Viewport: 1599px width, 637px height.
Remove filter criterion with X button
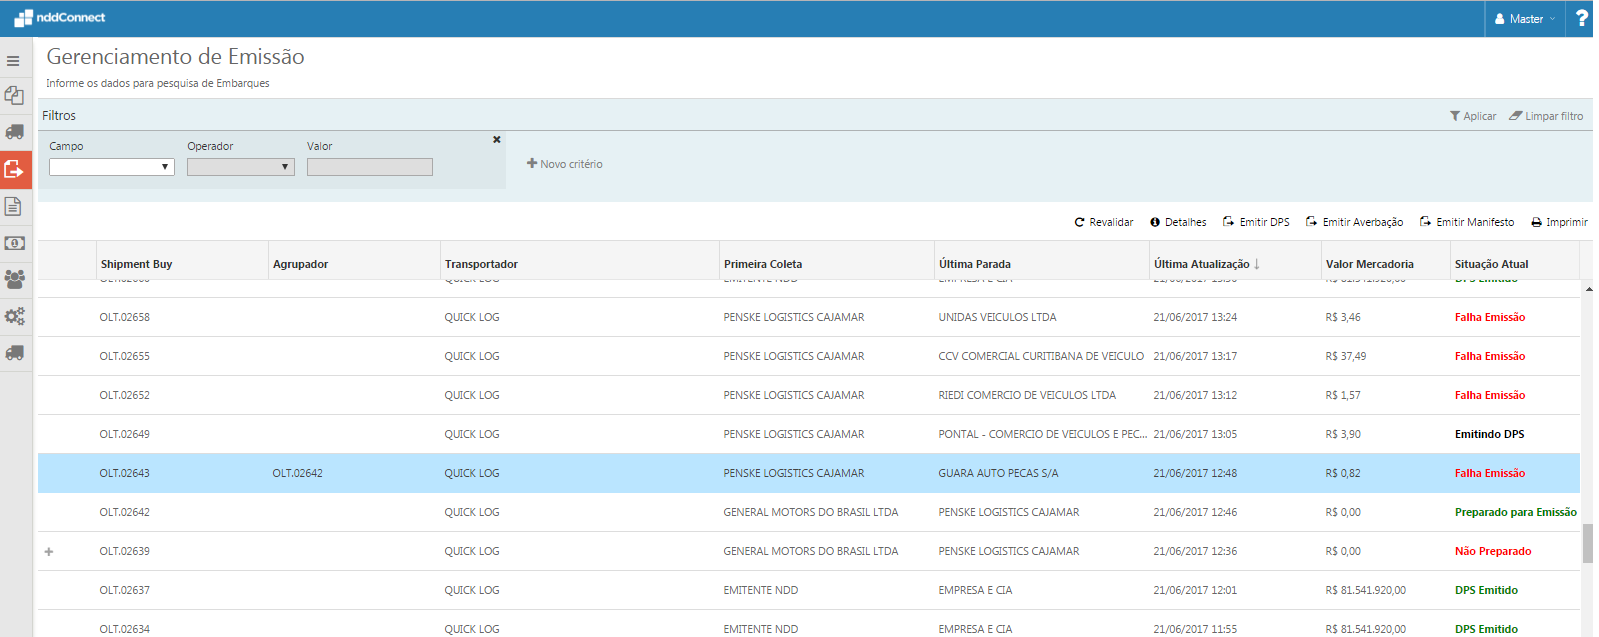pos(496,140)
